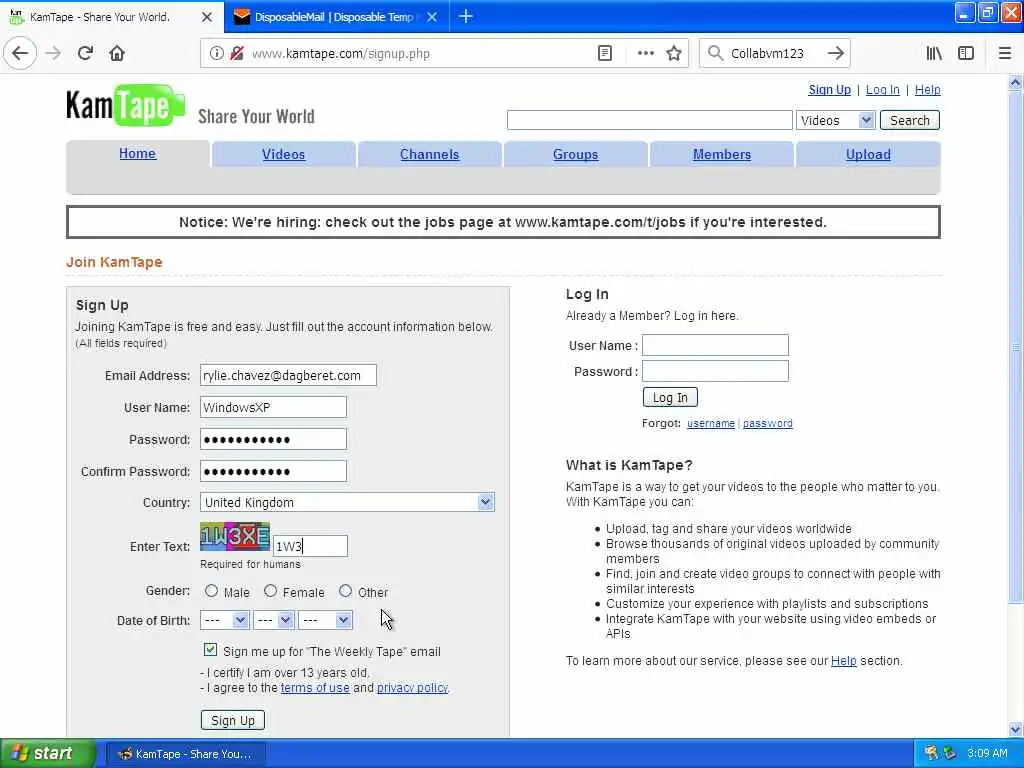
Task: Open page actions three-dot menu
Action: point(645,54)
